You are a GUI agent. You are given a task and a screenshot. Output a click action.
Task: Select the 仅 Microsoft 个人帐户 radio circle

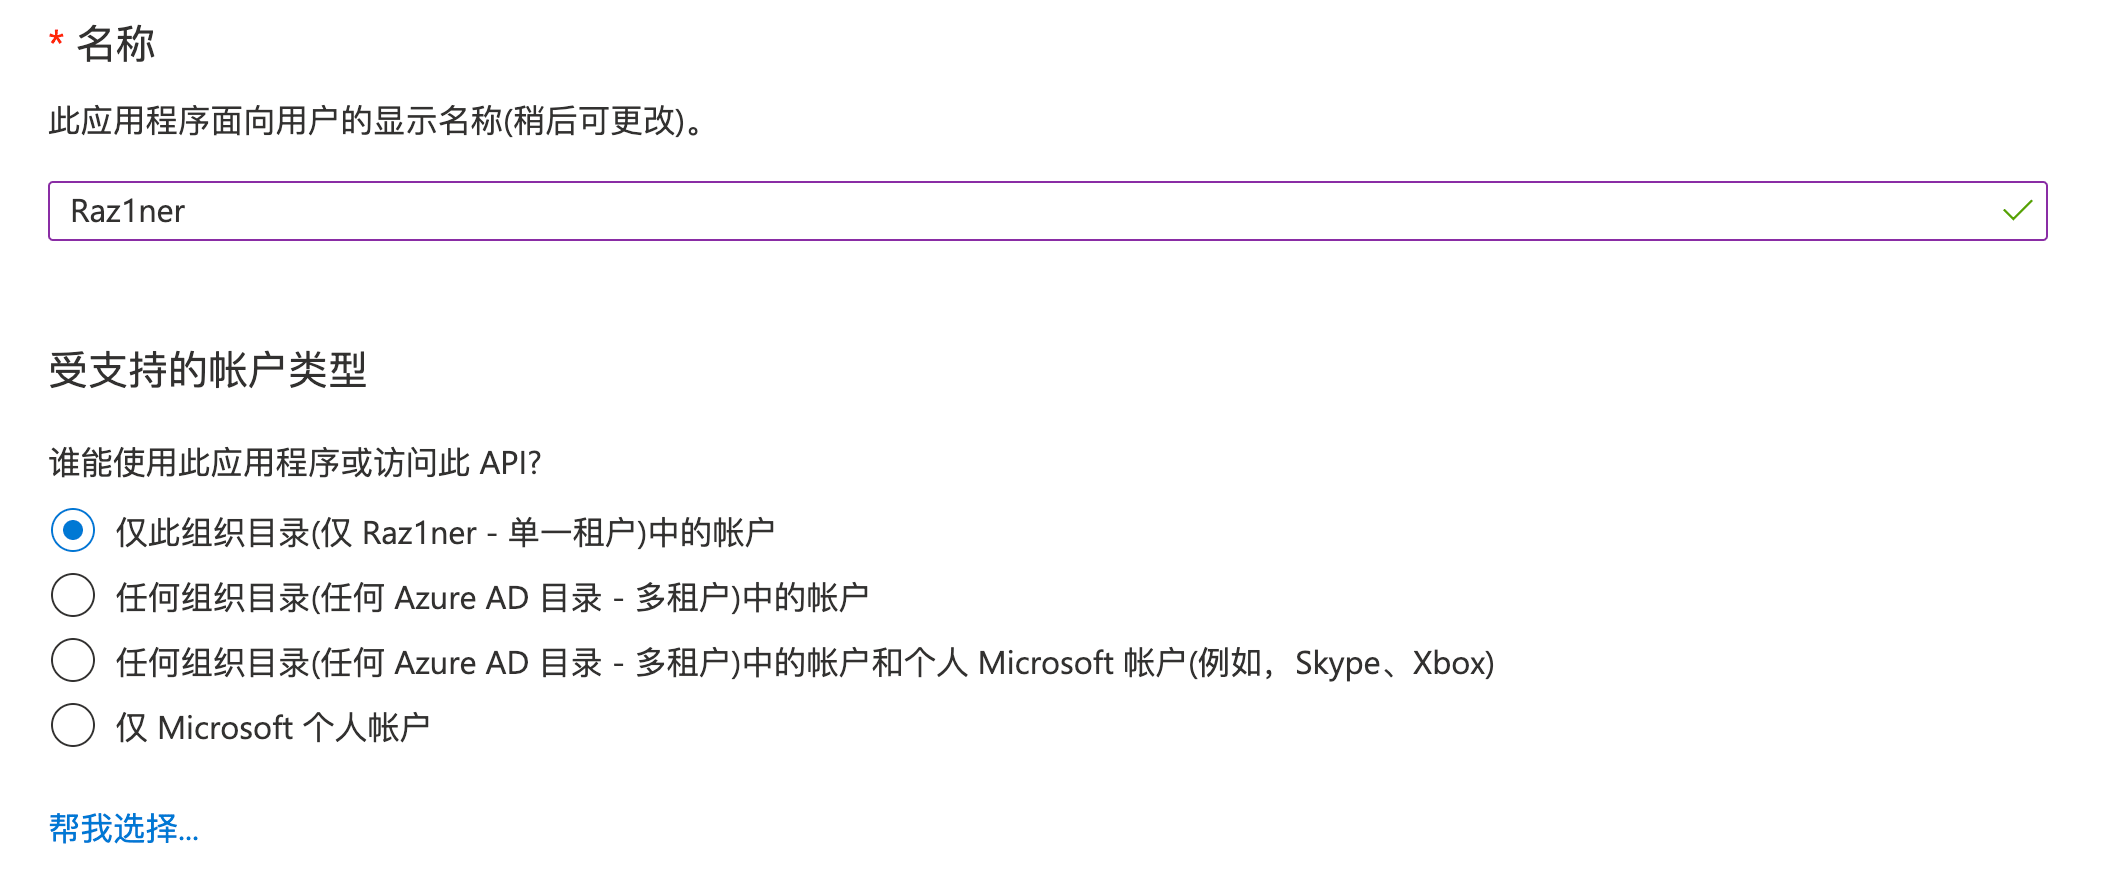tap(73, 725)
